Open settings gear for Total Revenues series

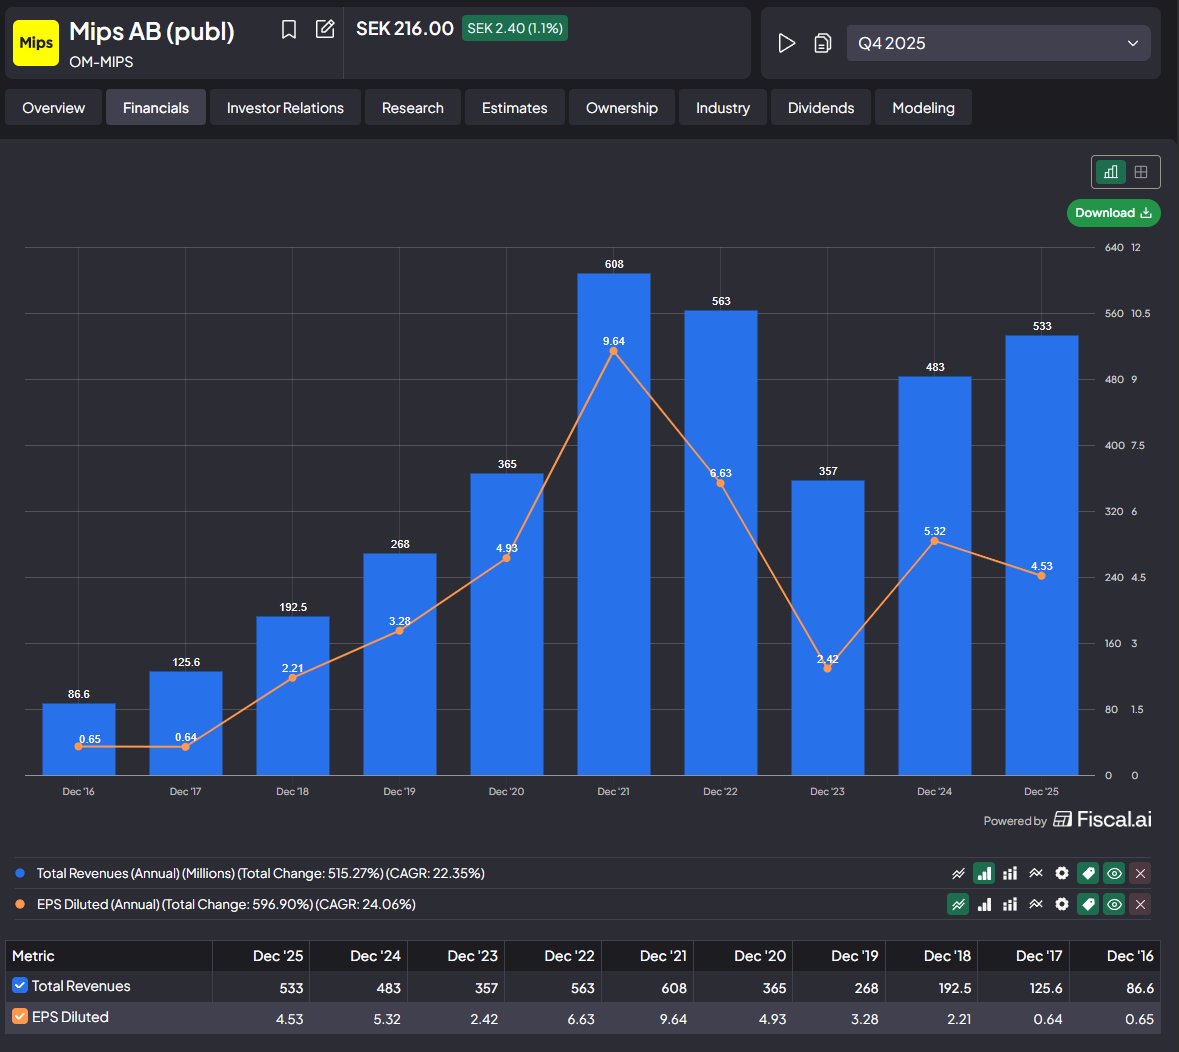1062,873
